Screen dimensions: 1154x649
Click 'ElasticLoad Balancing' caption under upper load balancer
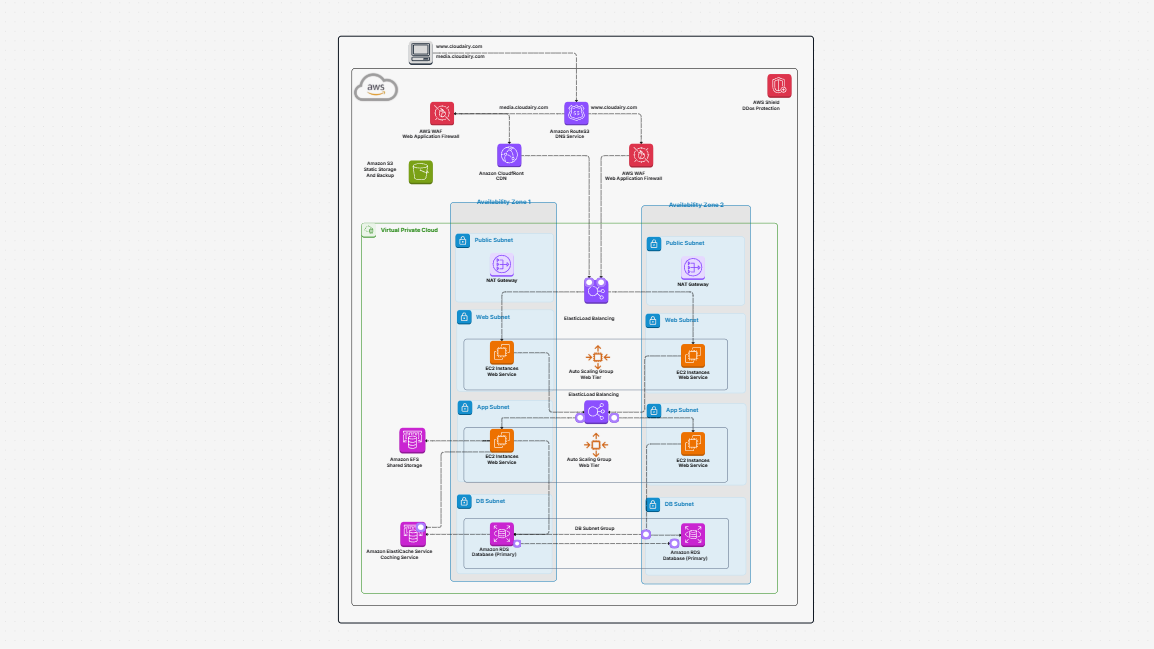[x=589, y=319]
